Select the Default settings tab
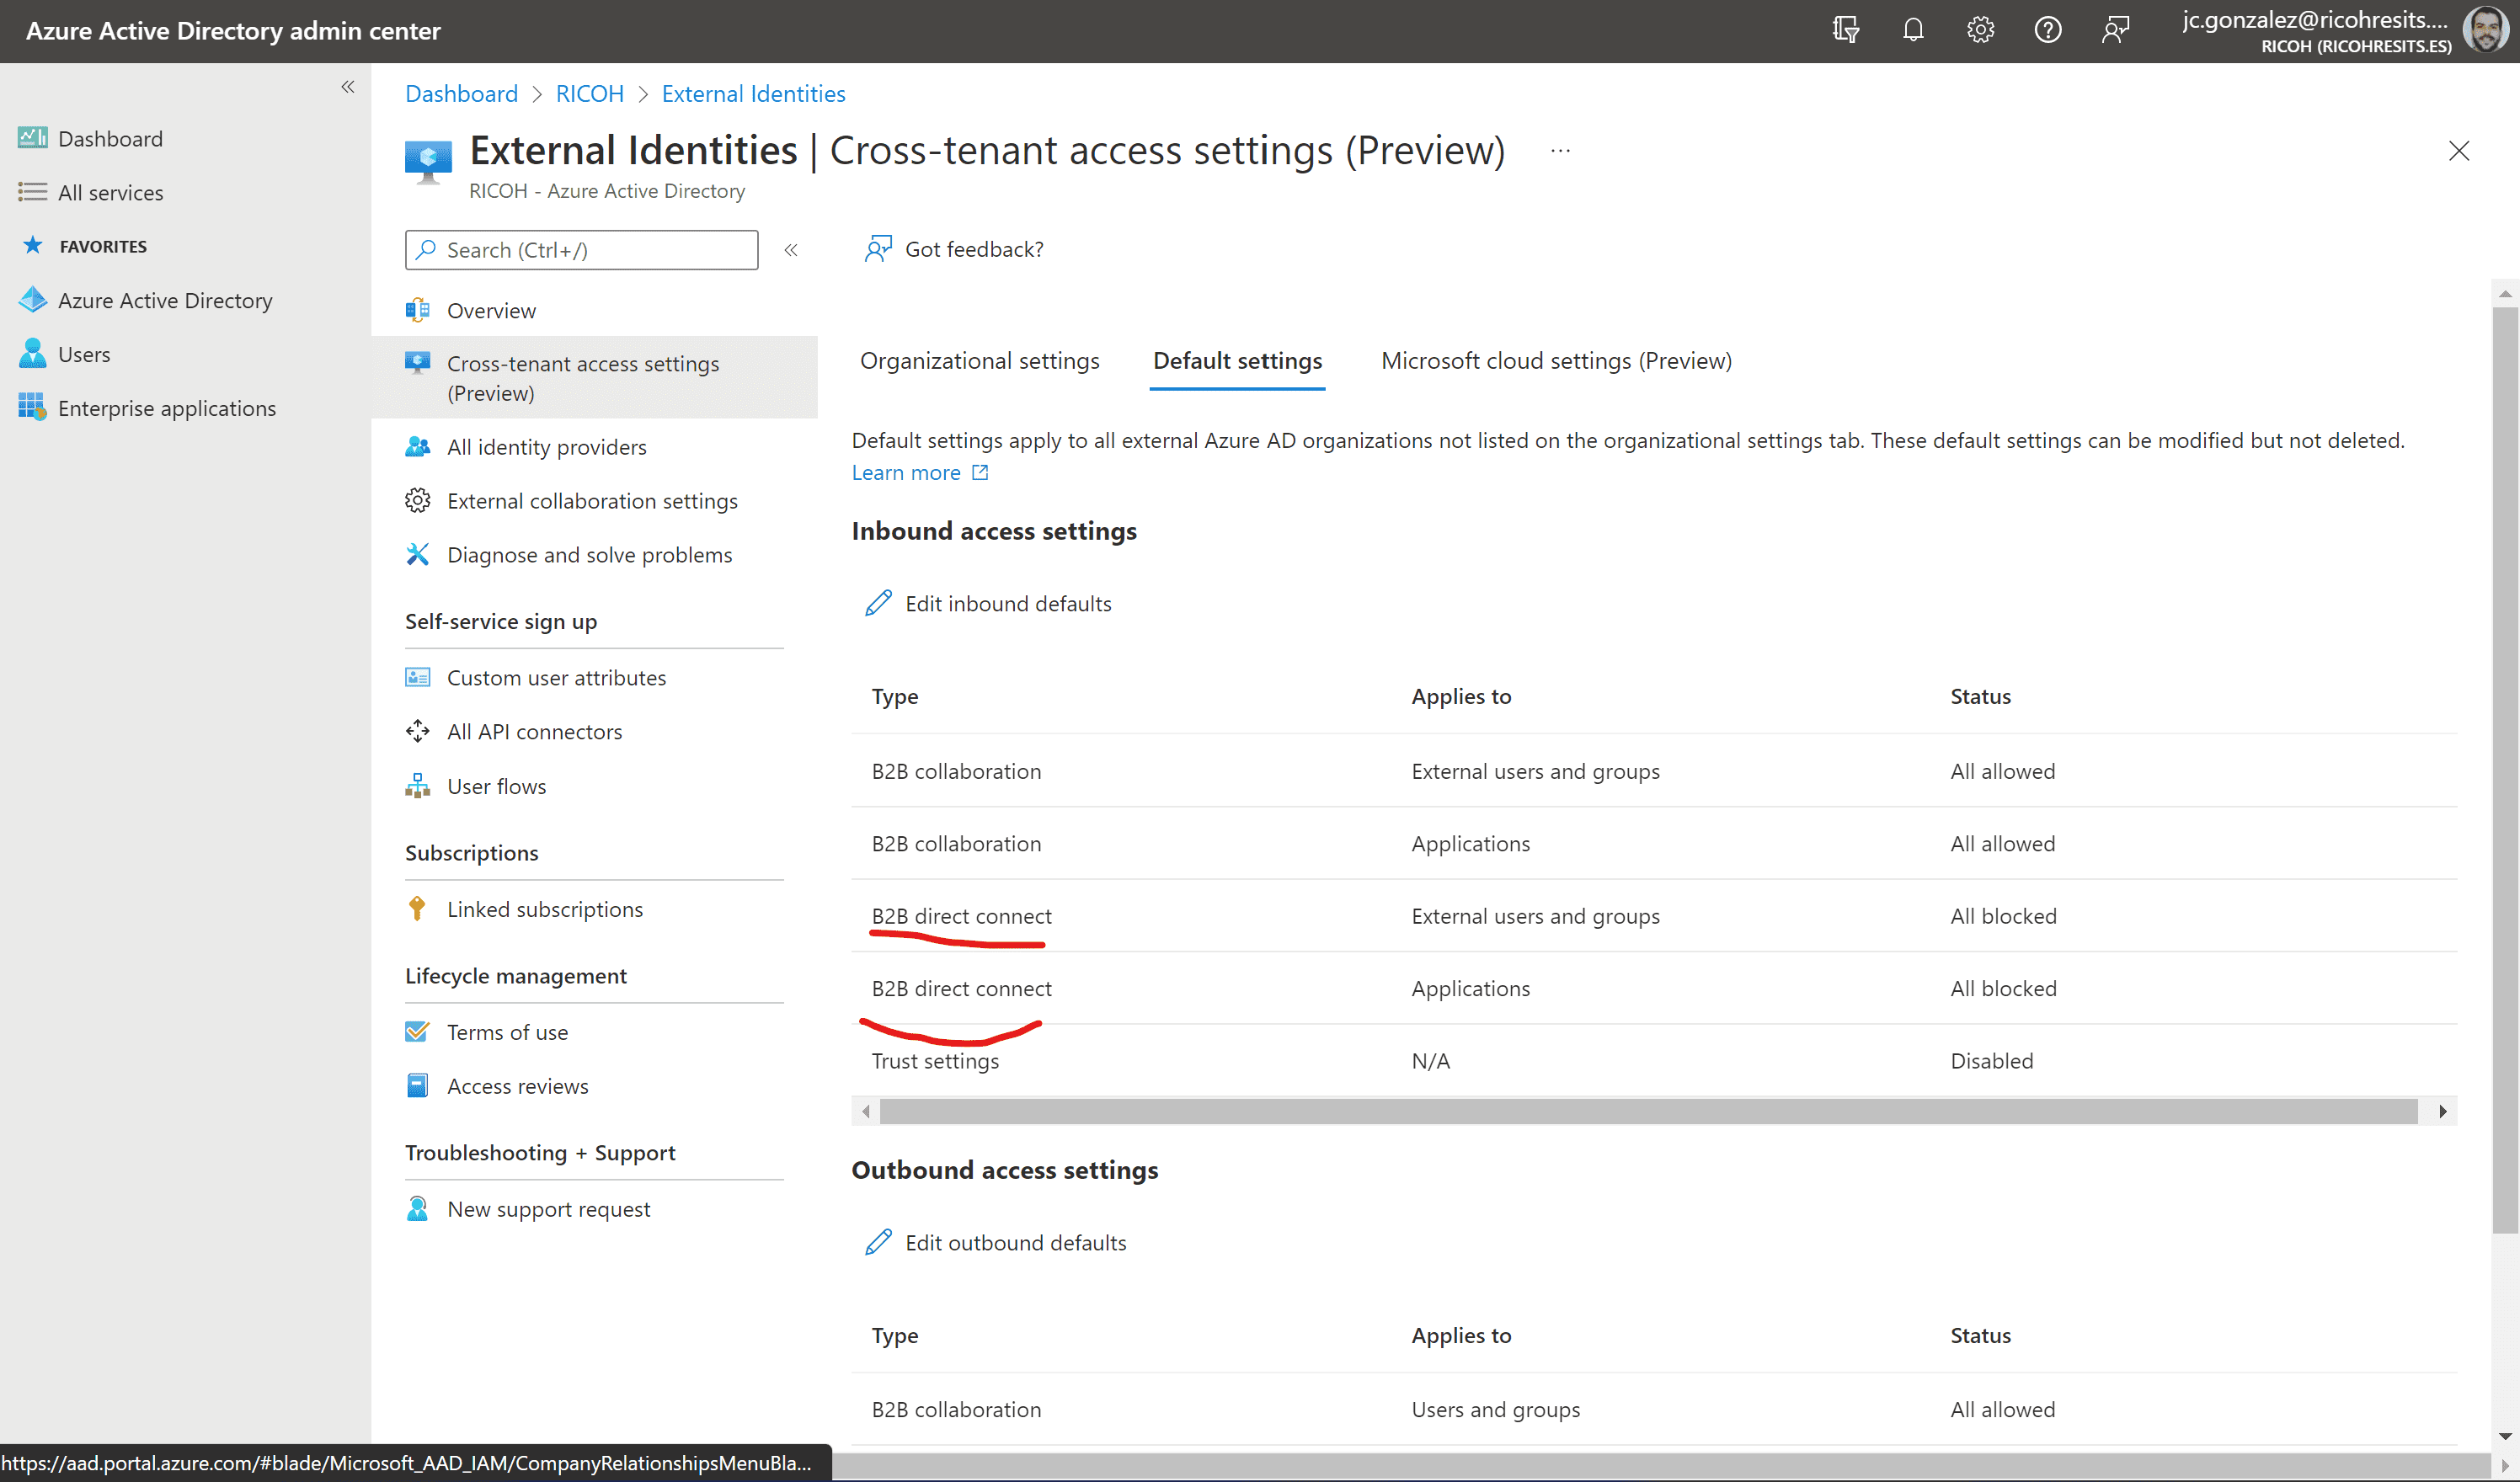The image size is (2520, 1482). [1237, 361]
